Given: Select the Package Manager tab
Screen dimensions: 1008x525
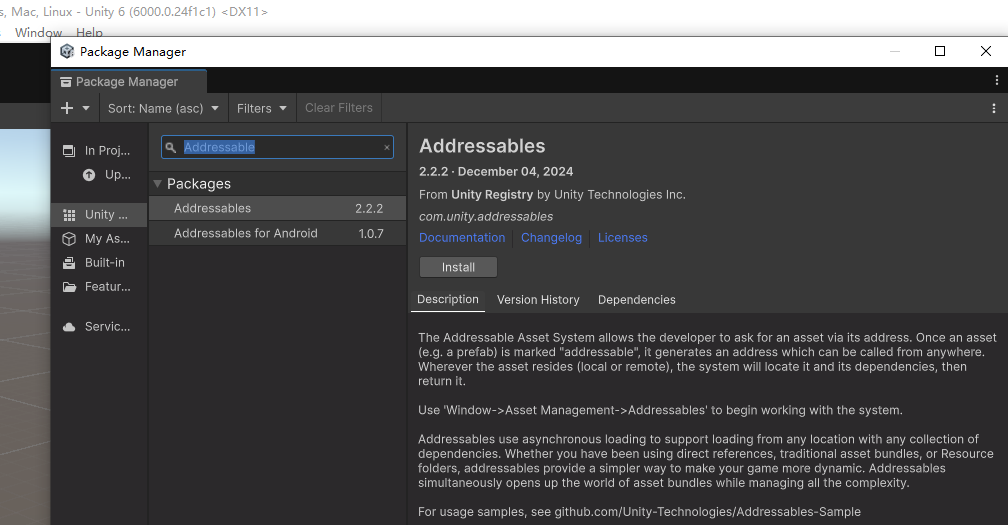Looking at the screenshot, I should pyautogui.click(x=129, y=82).
